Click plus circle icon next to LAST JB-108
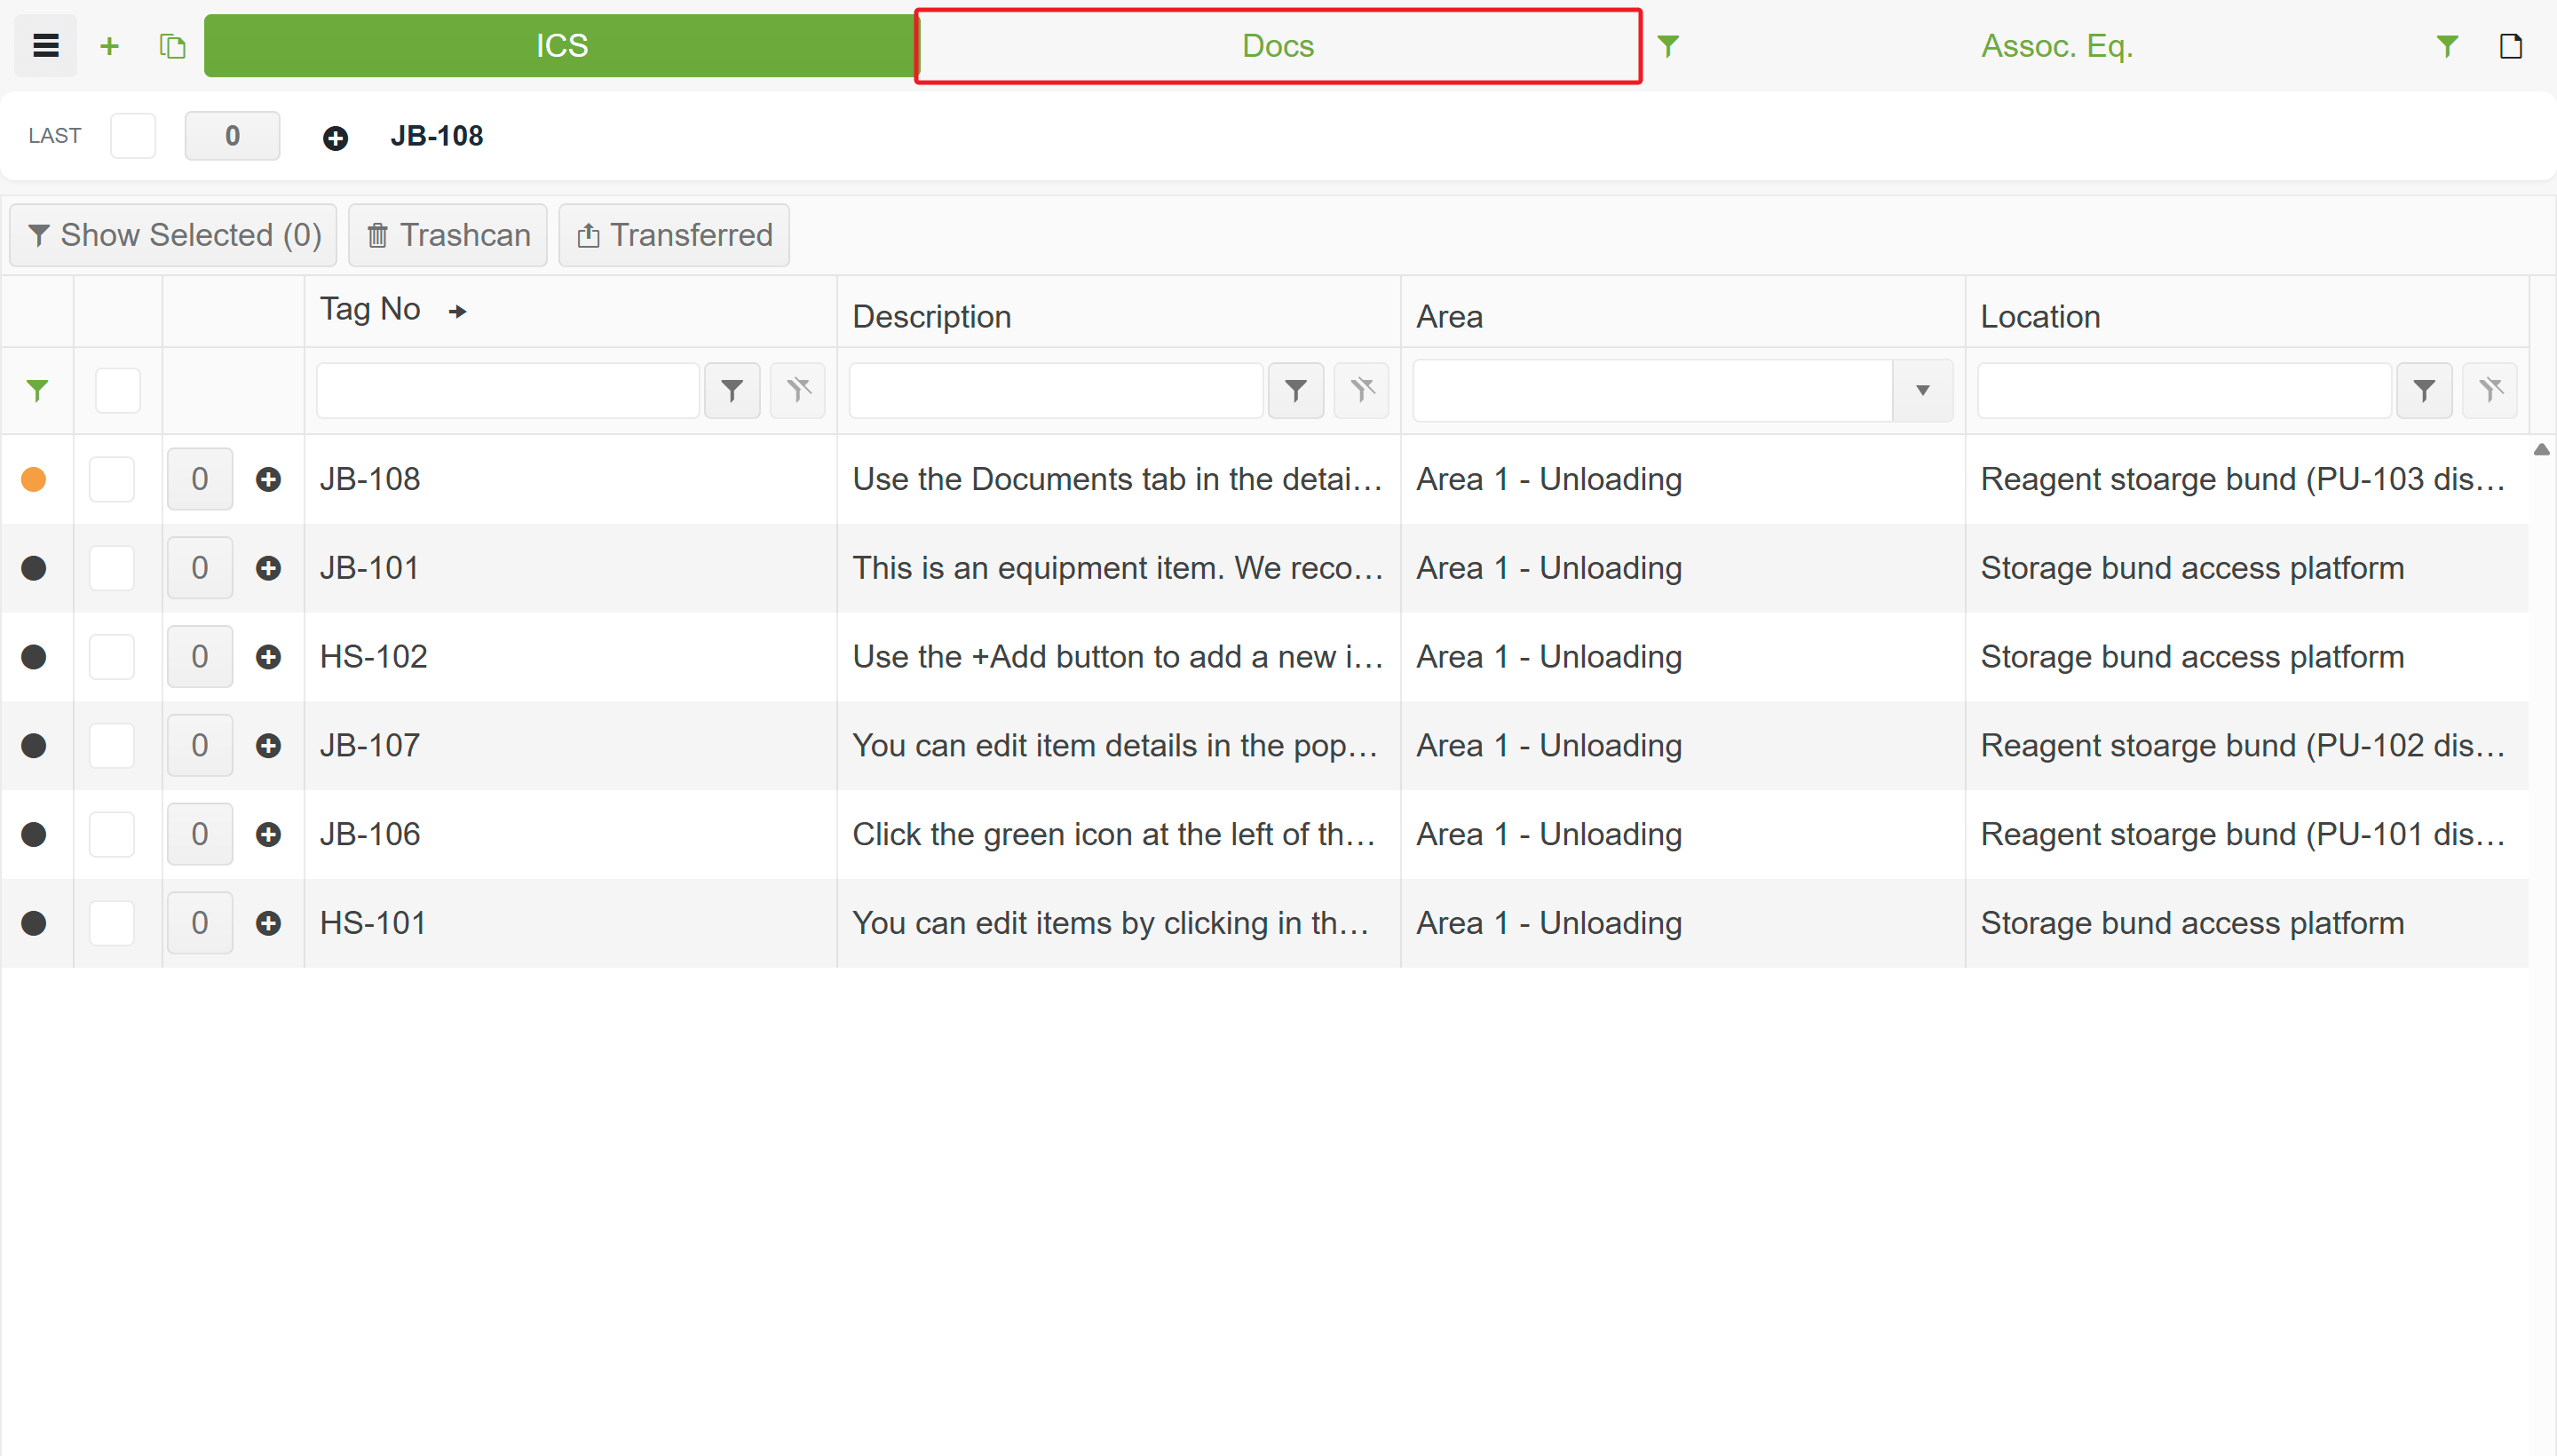 tap(335, 138)
